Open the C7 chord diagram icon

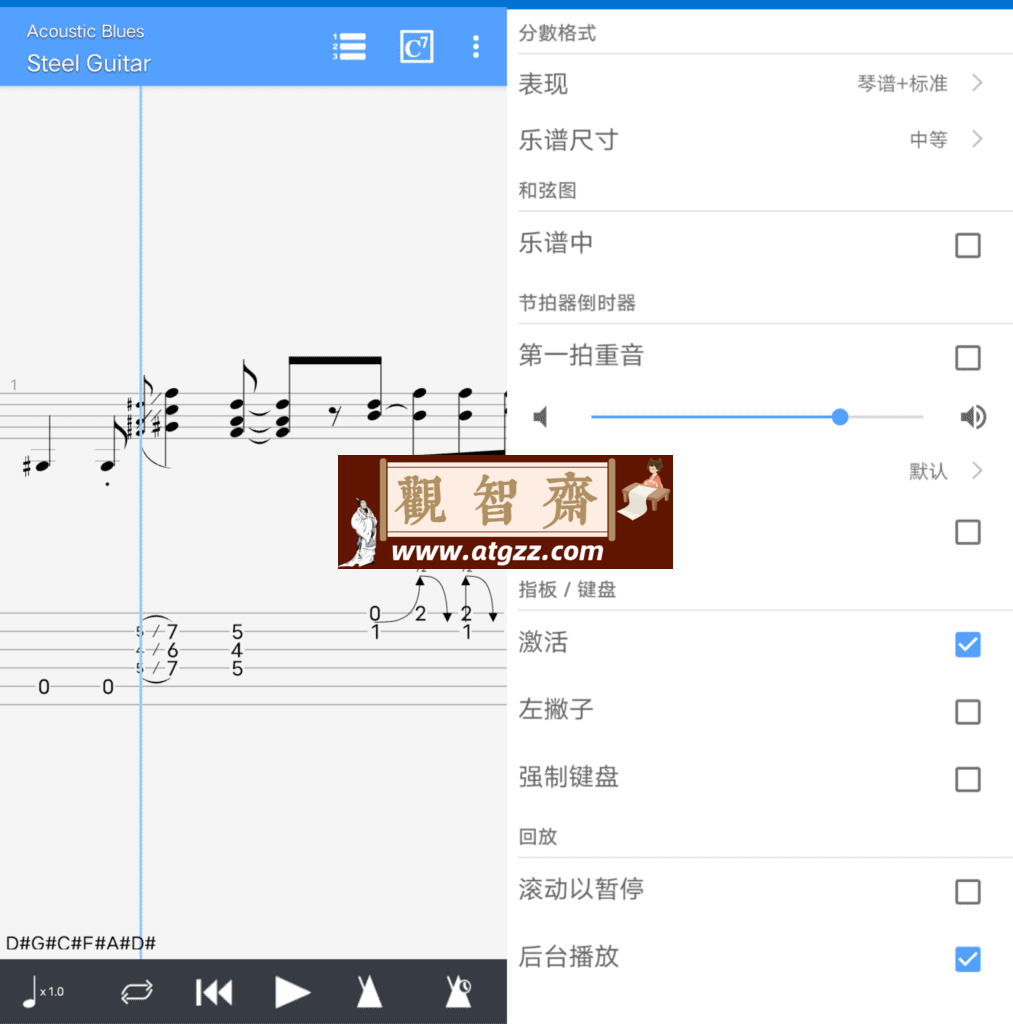coord(417,47)
